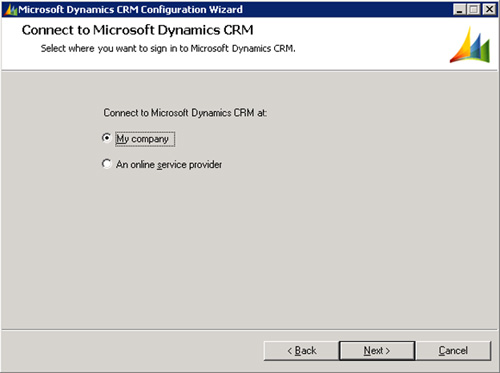Select the My company radio button
The image size is (500, 373).
coord(107,138)
